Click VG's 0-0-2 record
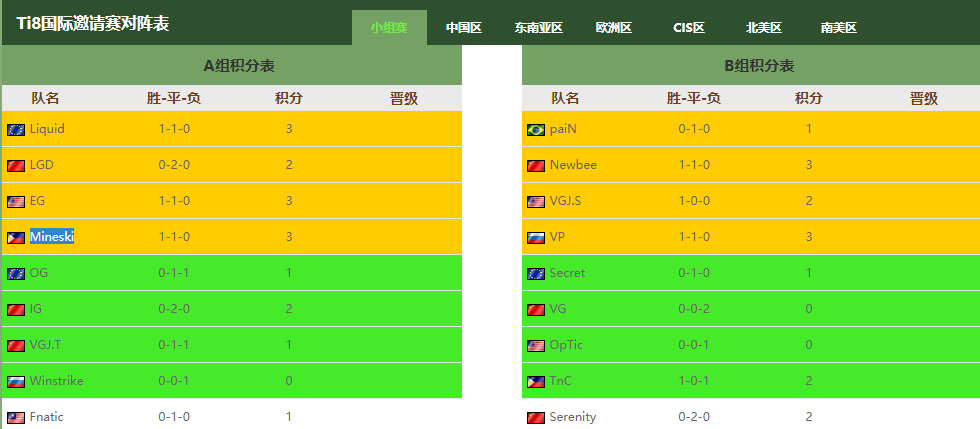The width and height of the screenshot is (980, 429). tap(694, 309)
